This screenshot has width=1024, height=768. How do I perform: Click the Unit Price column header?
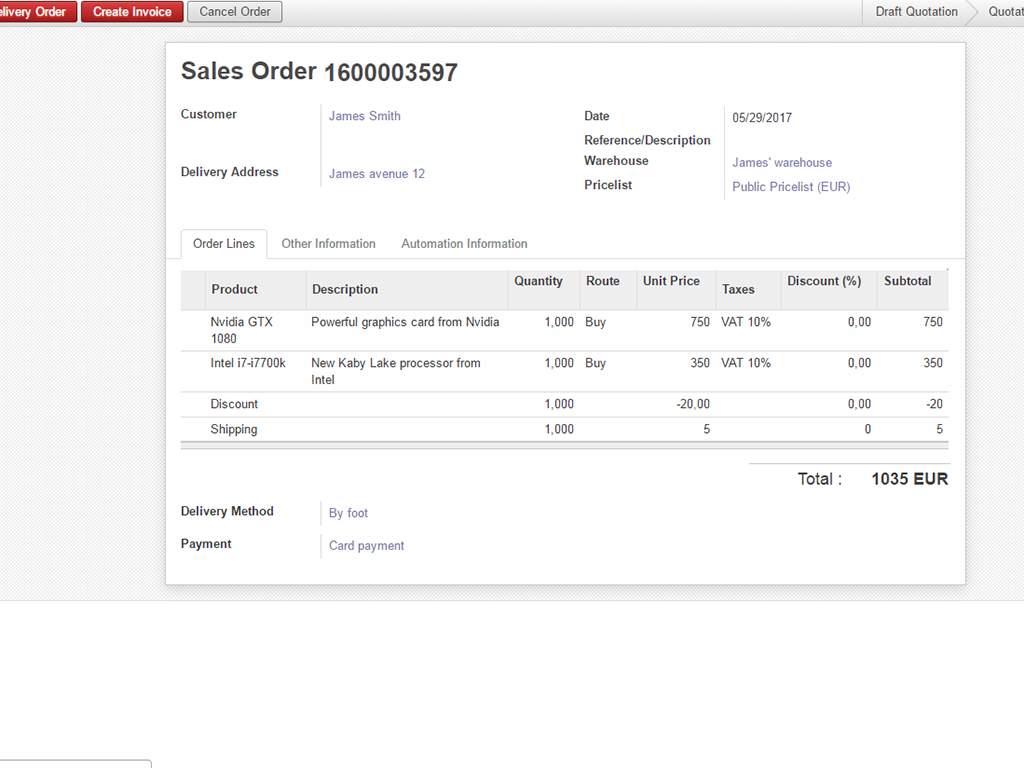click(x=671, y=281)
